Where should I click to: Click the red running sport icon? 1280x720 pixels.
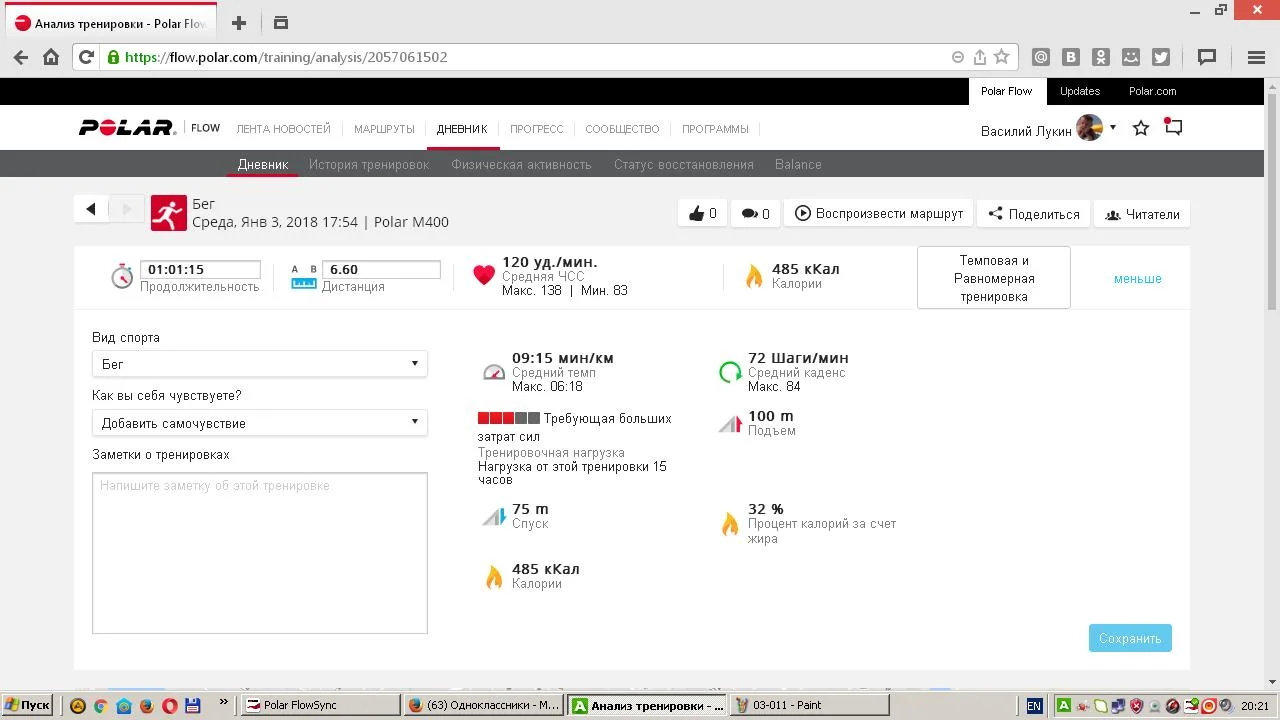(169, 213)
